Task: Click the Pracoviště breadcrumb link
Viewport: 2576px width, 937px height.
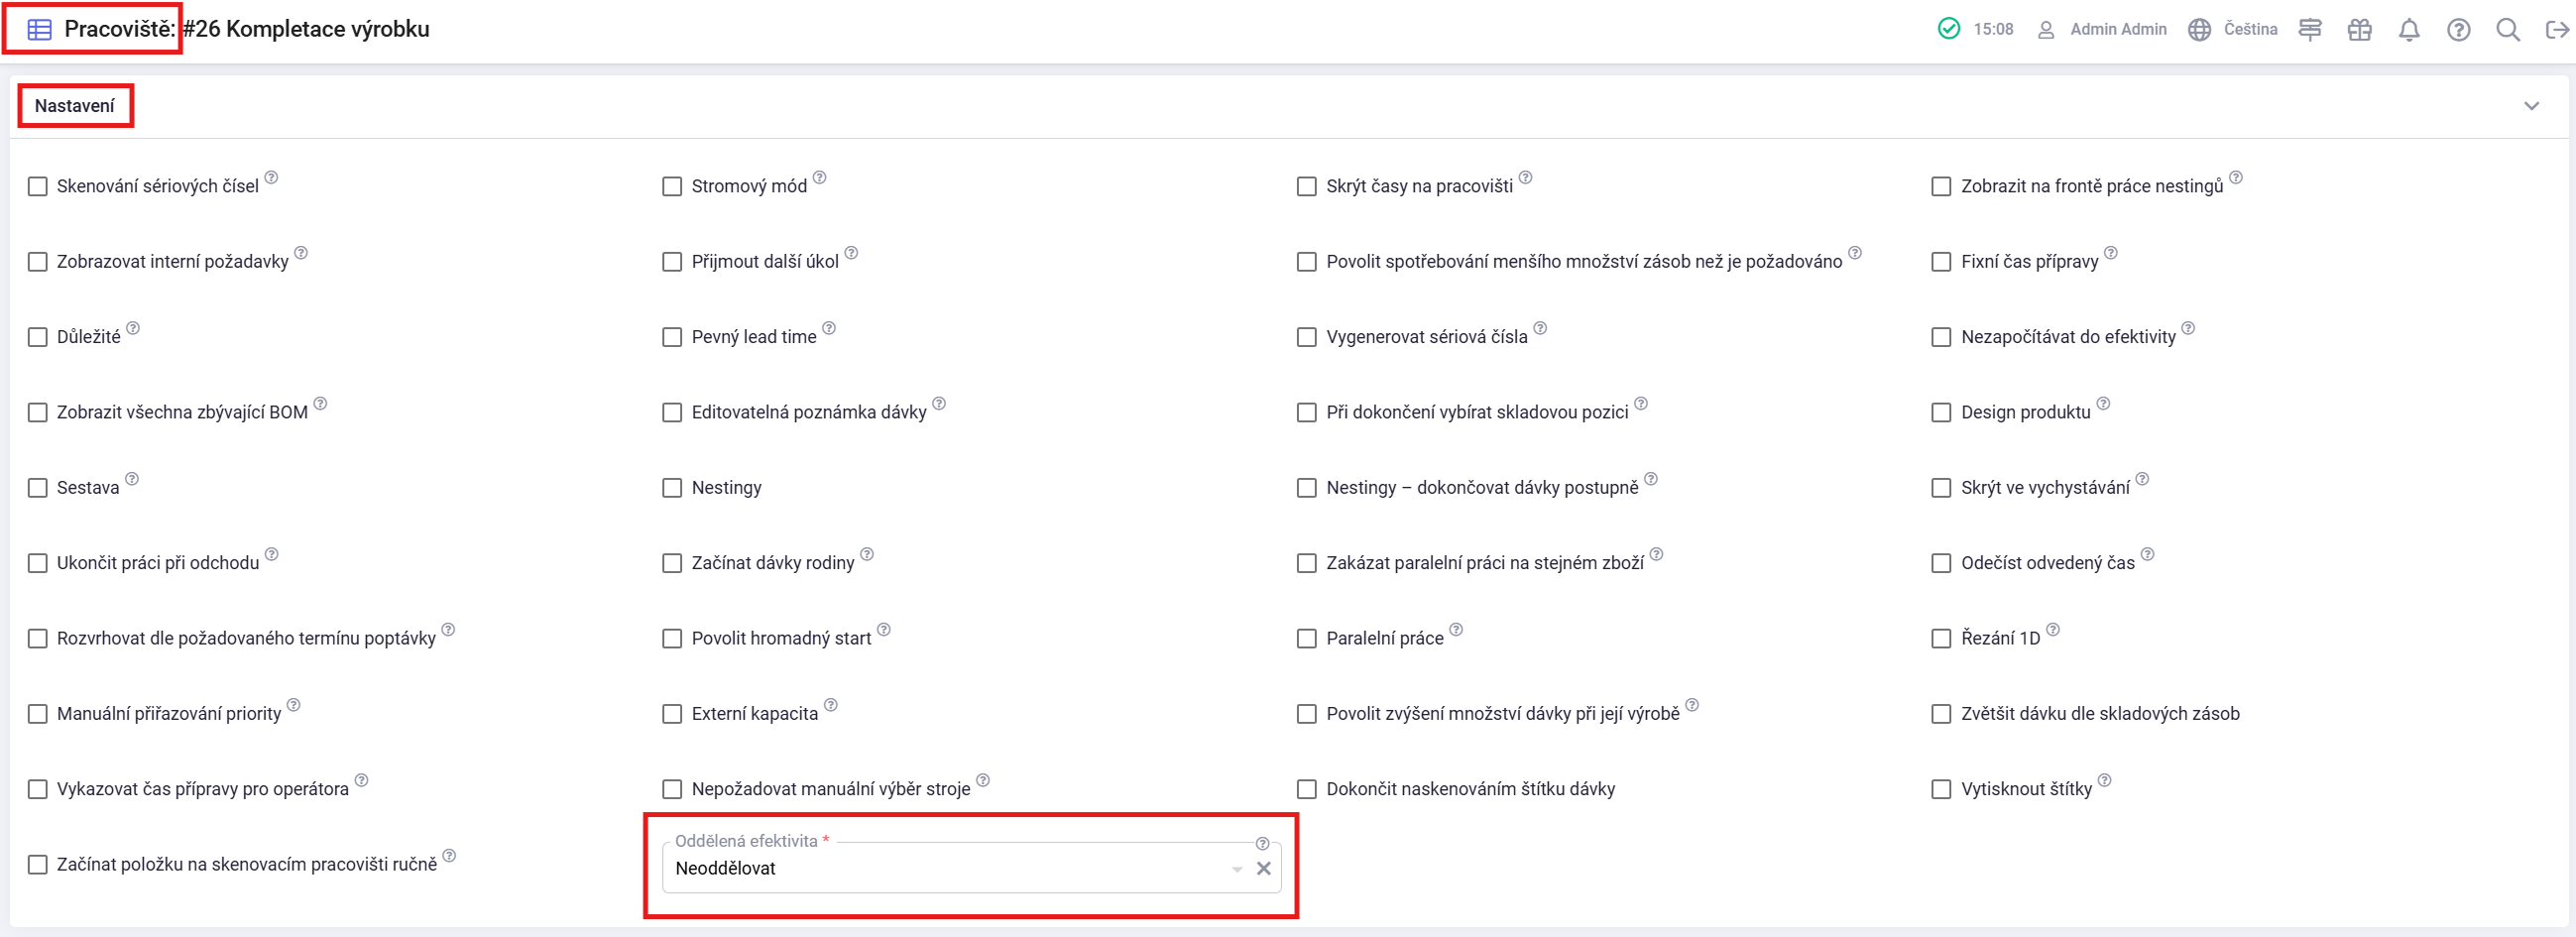Action: tap(117, 29)
